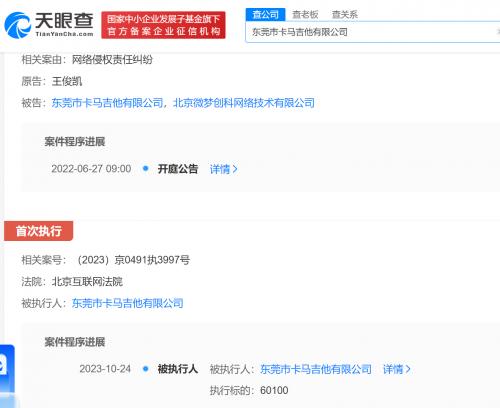
Task: Expand 详情 for the 开庭公告 entry
Action: (x=220, y=169)
